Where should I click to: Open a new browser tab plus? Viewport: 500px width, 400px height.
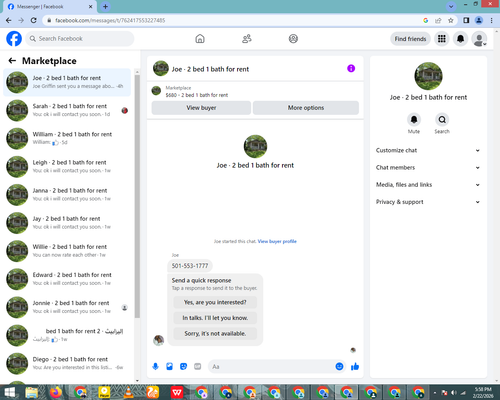[x=105, y=6]
